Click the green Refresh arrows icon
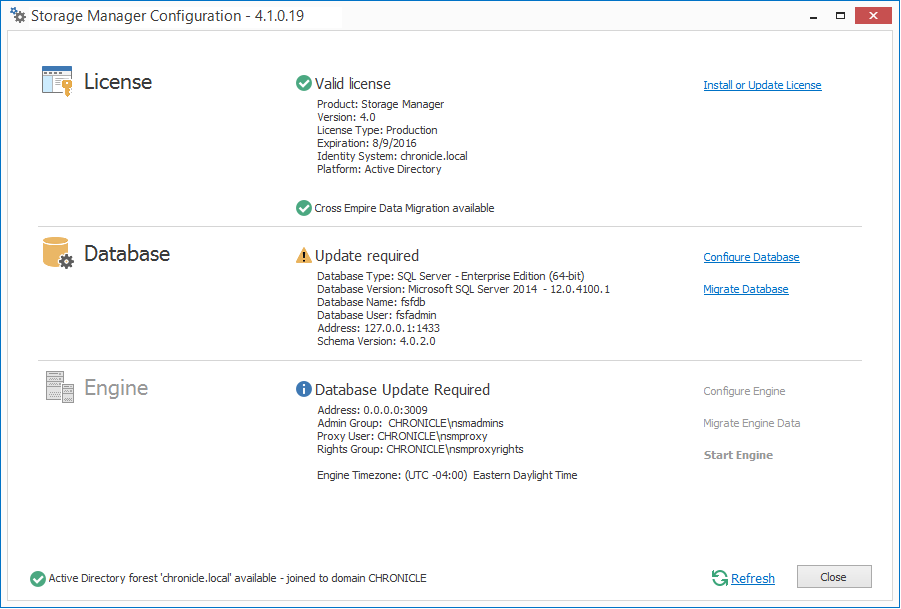The image size is (901, 609). [x=719, y=578]
